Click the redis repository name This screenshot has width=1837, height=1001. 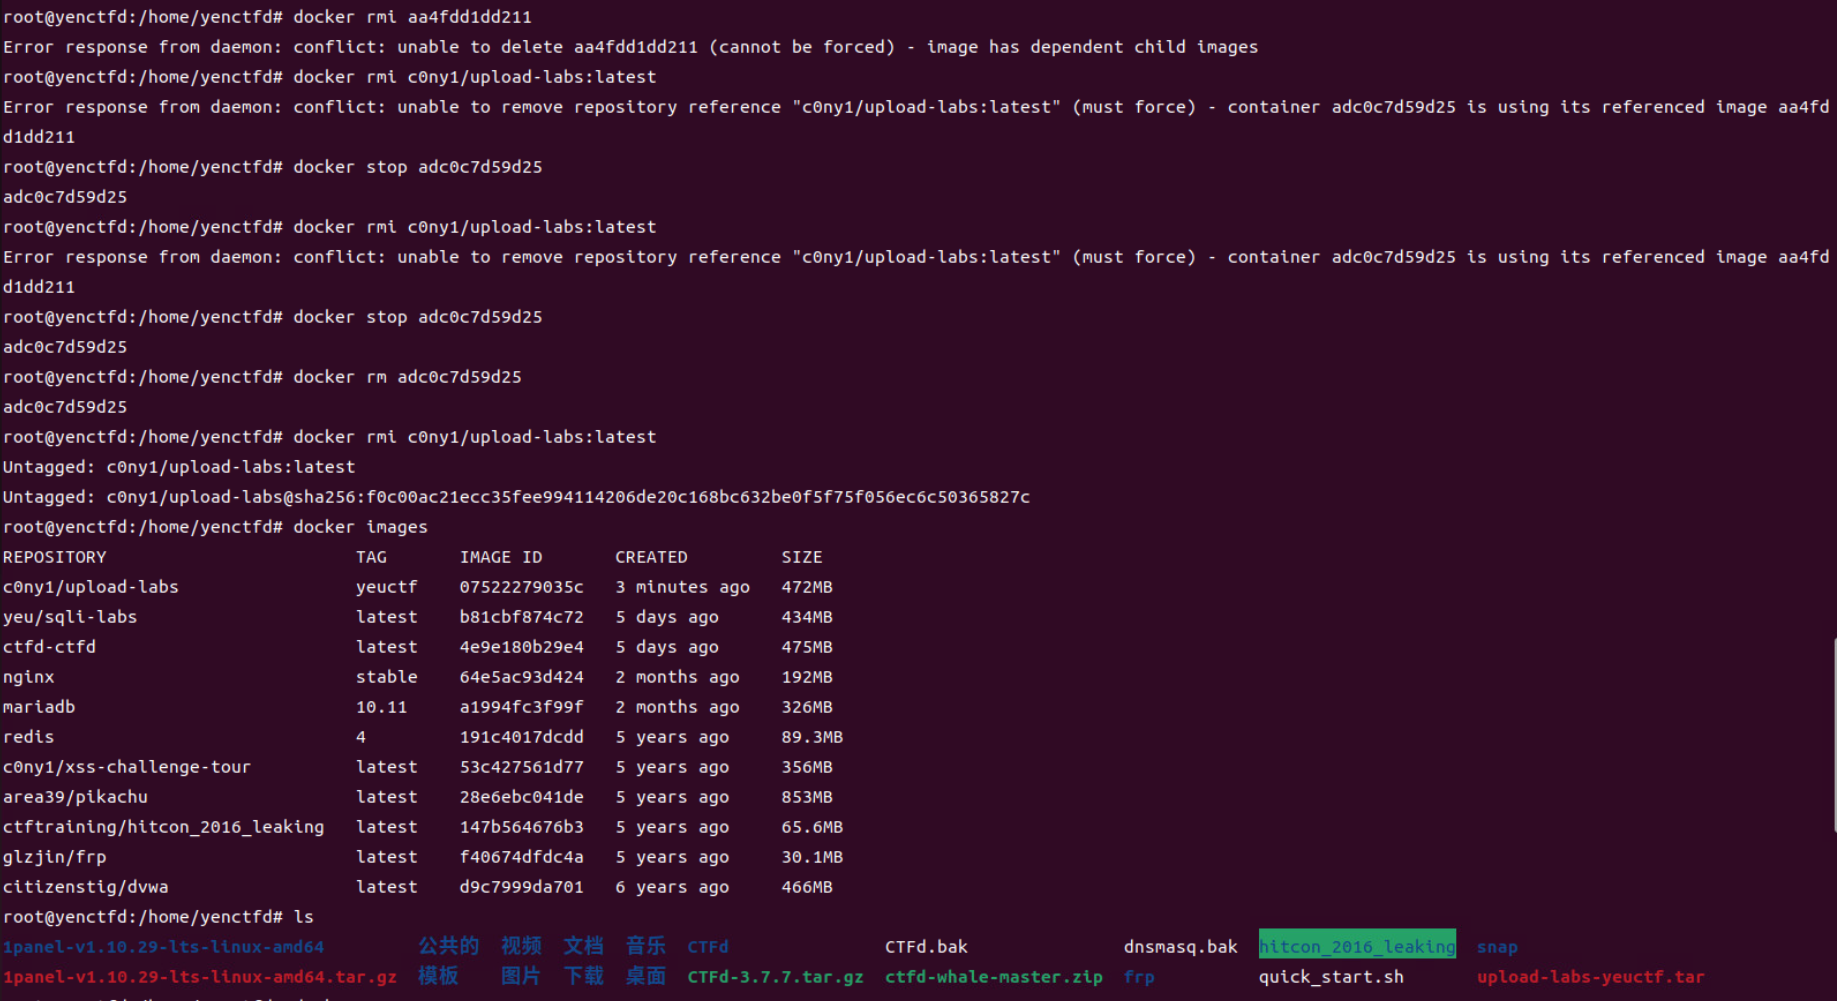point(28,737)
